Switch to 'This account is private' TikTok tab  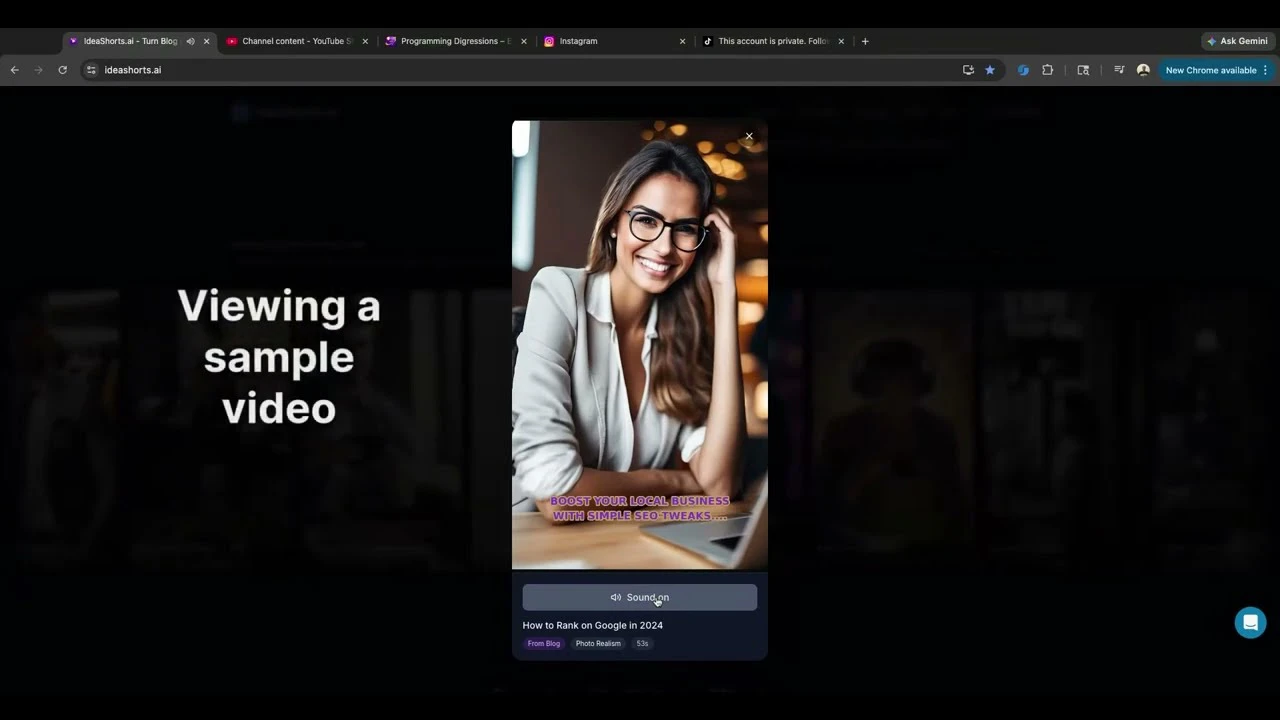click(773, 41)
